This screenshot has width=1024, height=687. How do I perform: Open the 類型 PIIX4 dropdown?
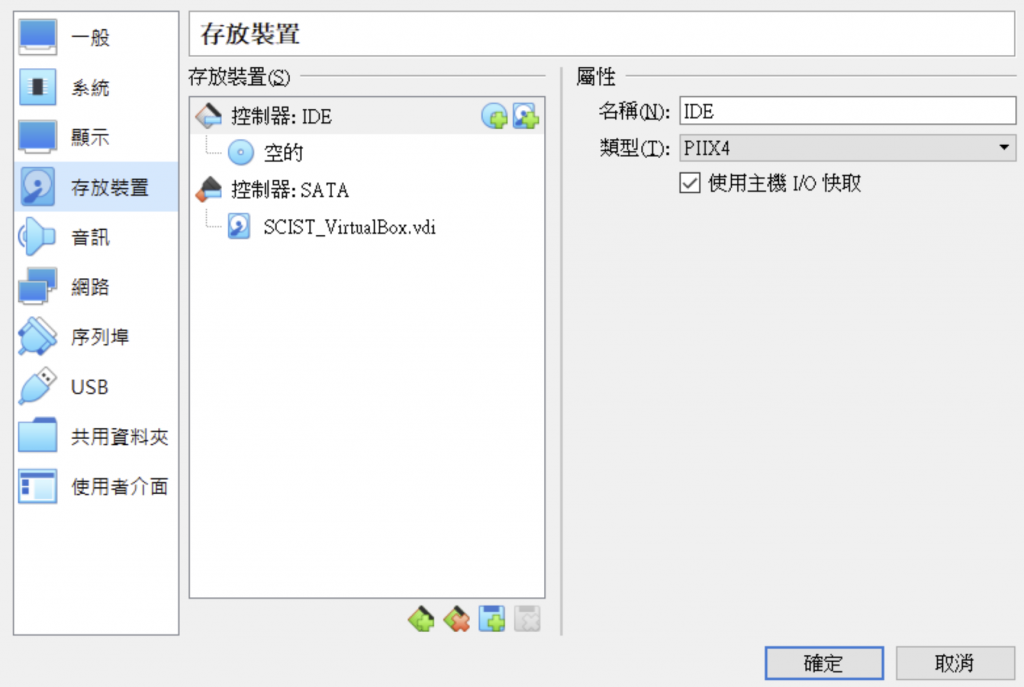coord(848,148)
